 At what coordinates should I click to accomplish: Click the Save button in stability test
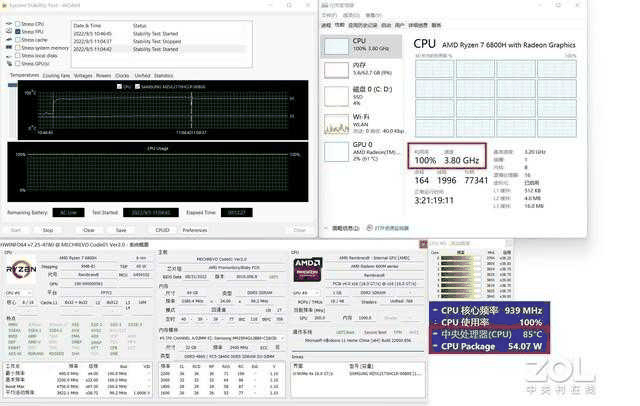click(x=121, y=230)
